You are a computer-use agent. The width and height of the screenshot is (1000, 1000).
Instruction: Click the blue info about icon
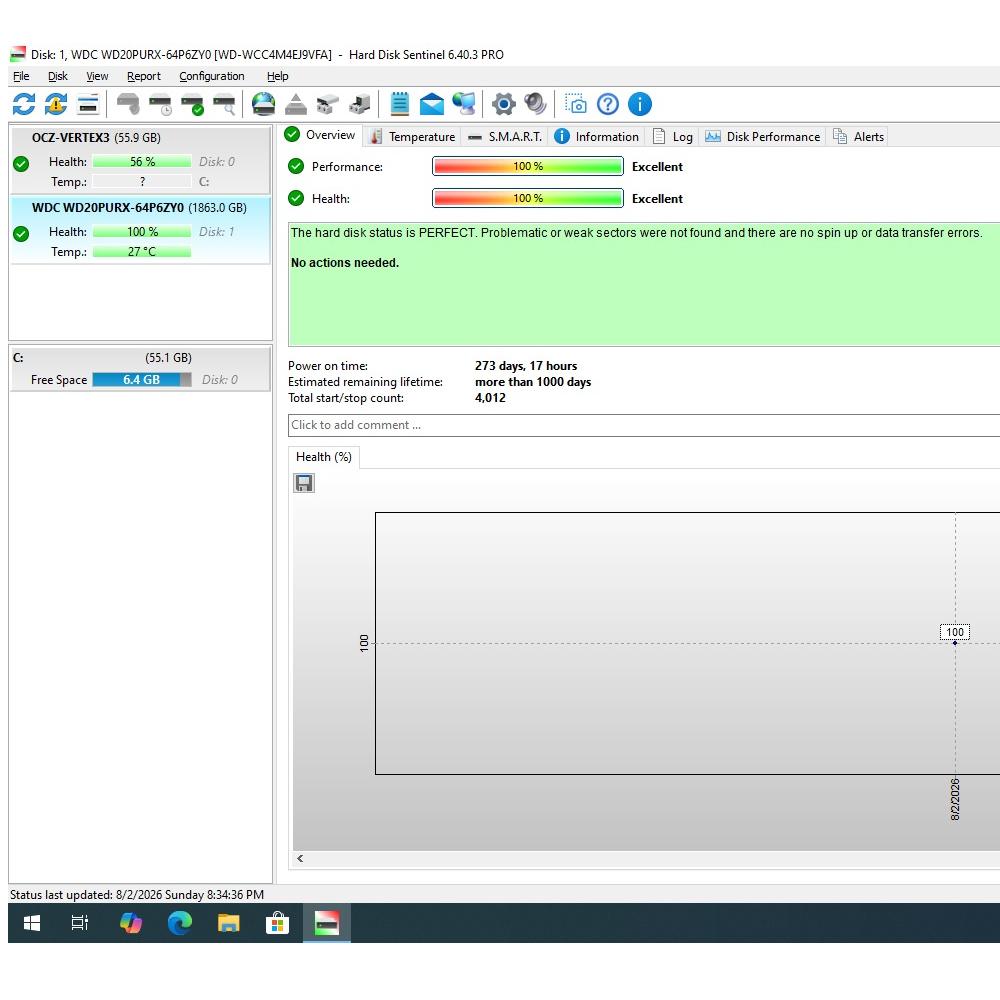tap(640, 104)
